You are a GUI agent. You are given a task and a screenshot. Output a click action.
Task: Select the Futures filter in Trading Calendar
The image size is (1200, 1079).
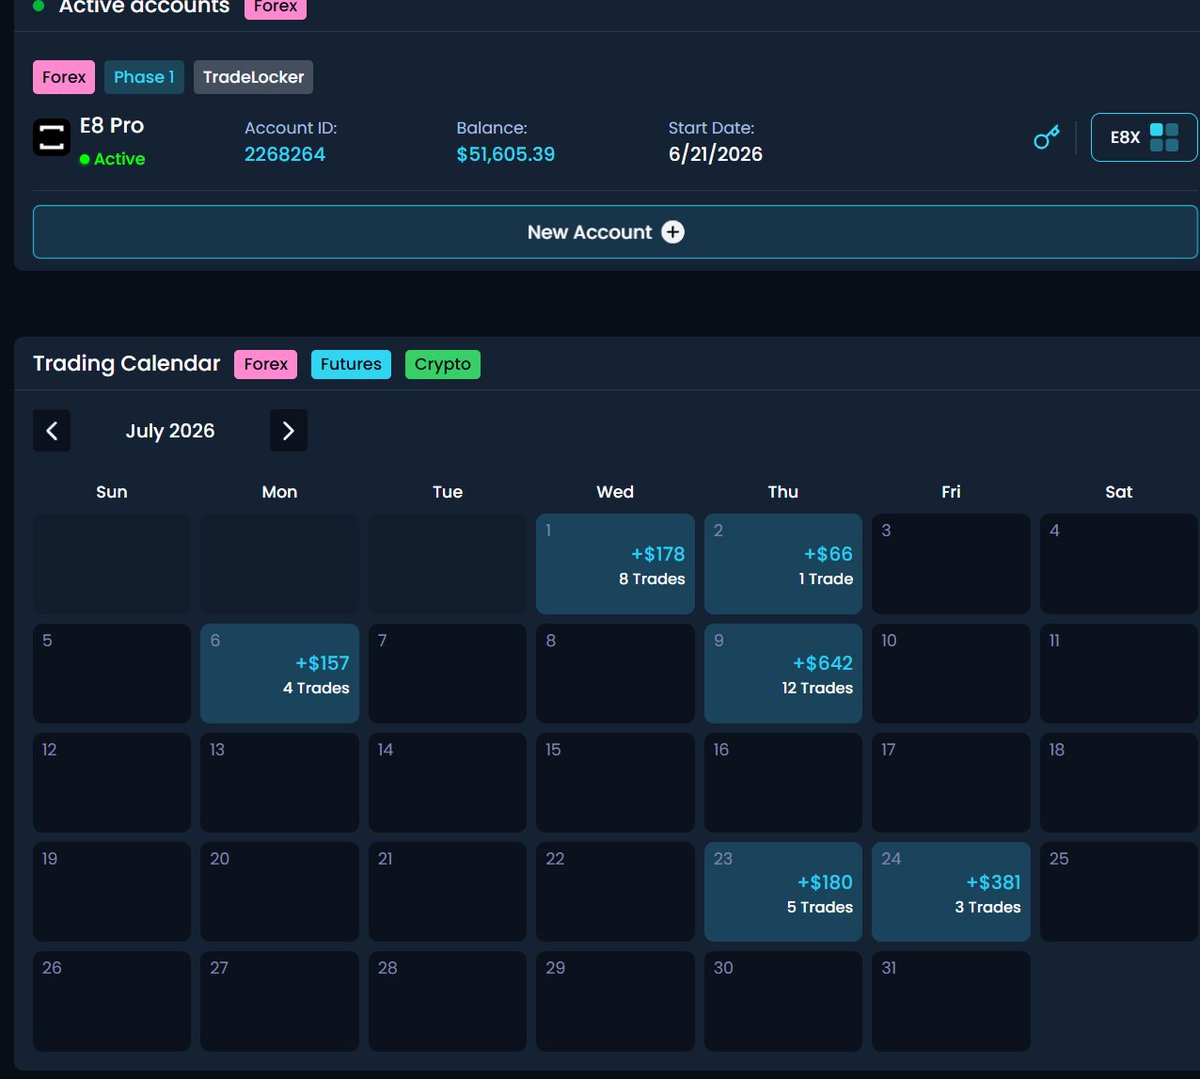[351, 364]
